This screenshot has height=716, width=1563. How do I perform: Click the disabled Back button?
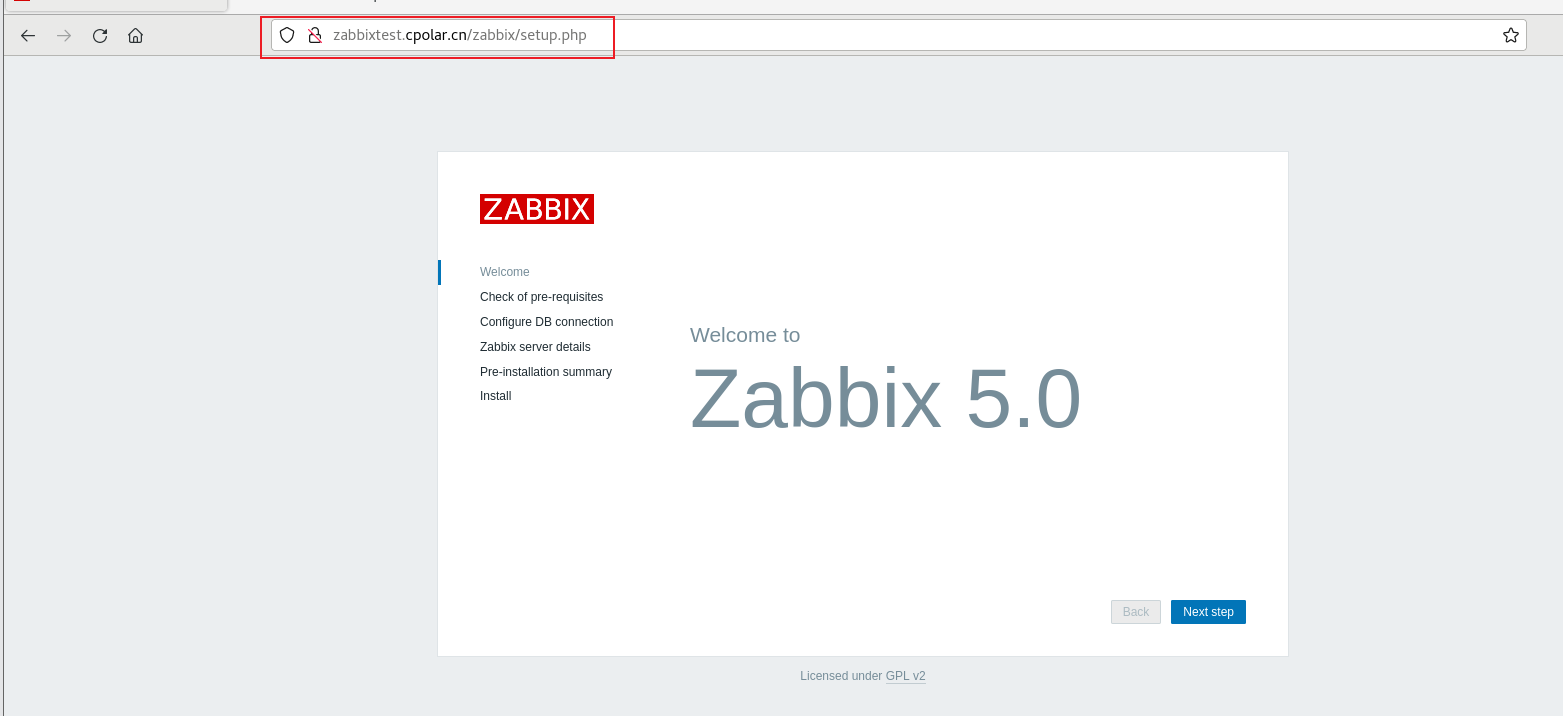coord(1136,612)
